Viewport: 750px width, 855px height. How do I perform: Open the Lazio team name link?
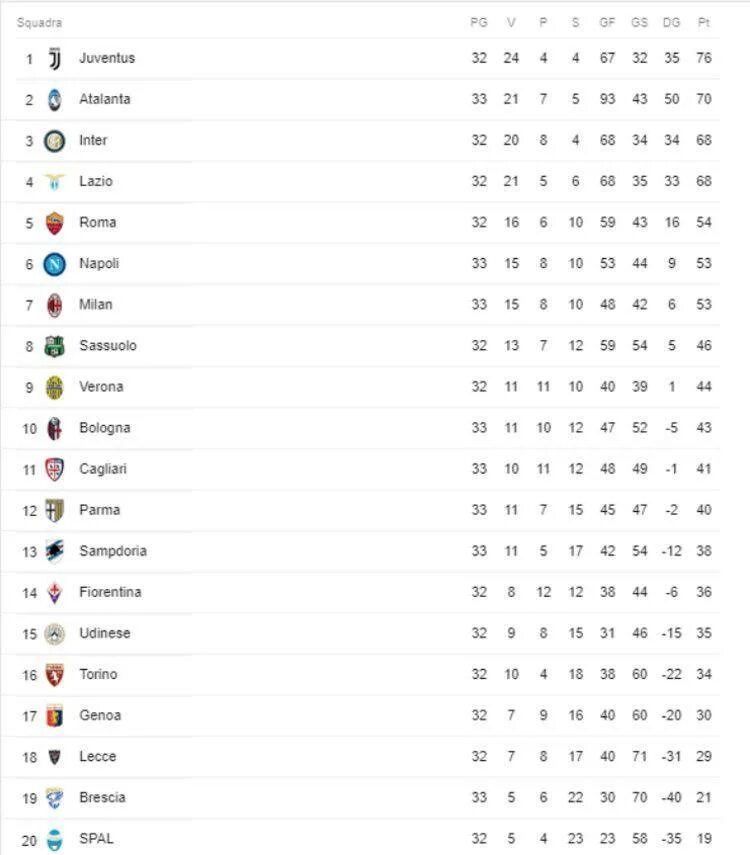(x=96, y=181)
